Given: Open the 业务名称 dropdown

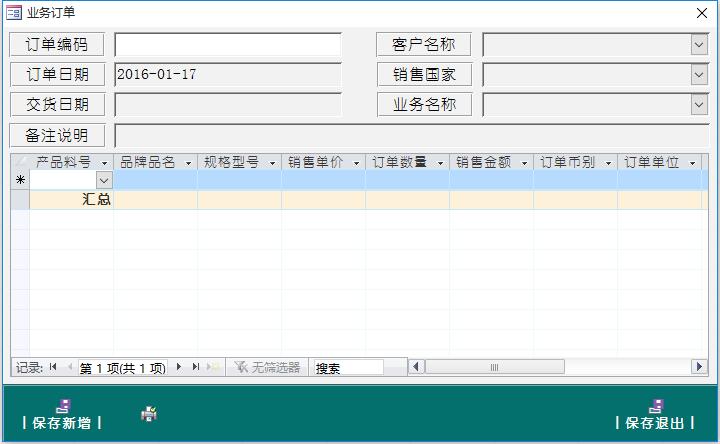Looking at the screenshot, I should 699,105.
